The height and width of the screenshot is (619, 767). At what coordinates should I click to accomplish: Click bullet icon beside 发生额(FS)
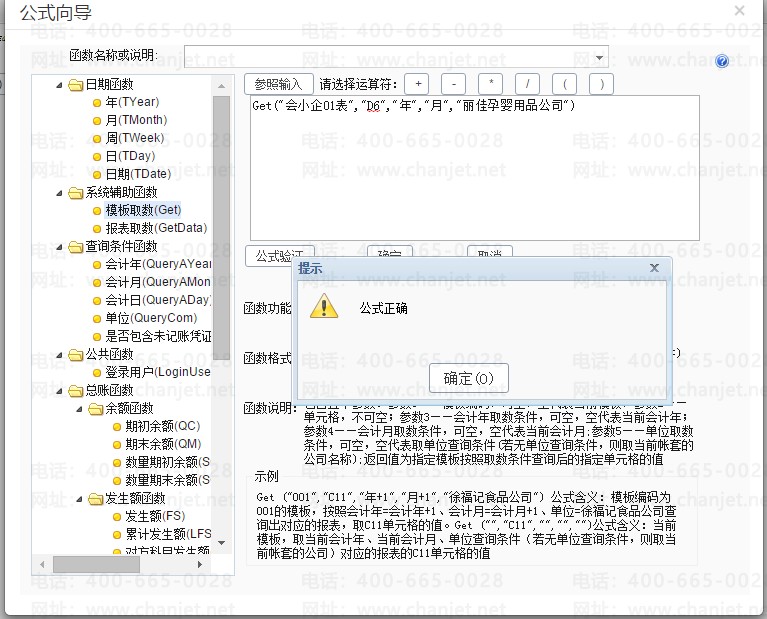tap(117, 517)
